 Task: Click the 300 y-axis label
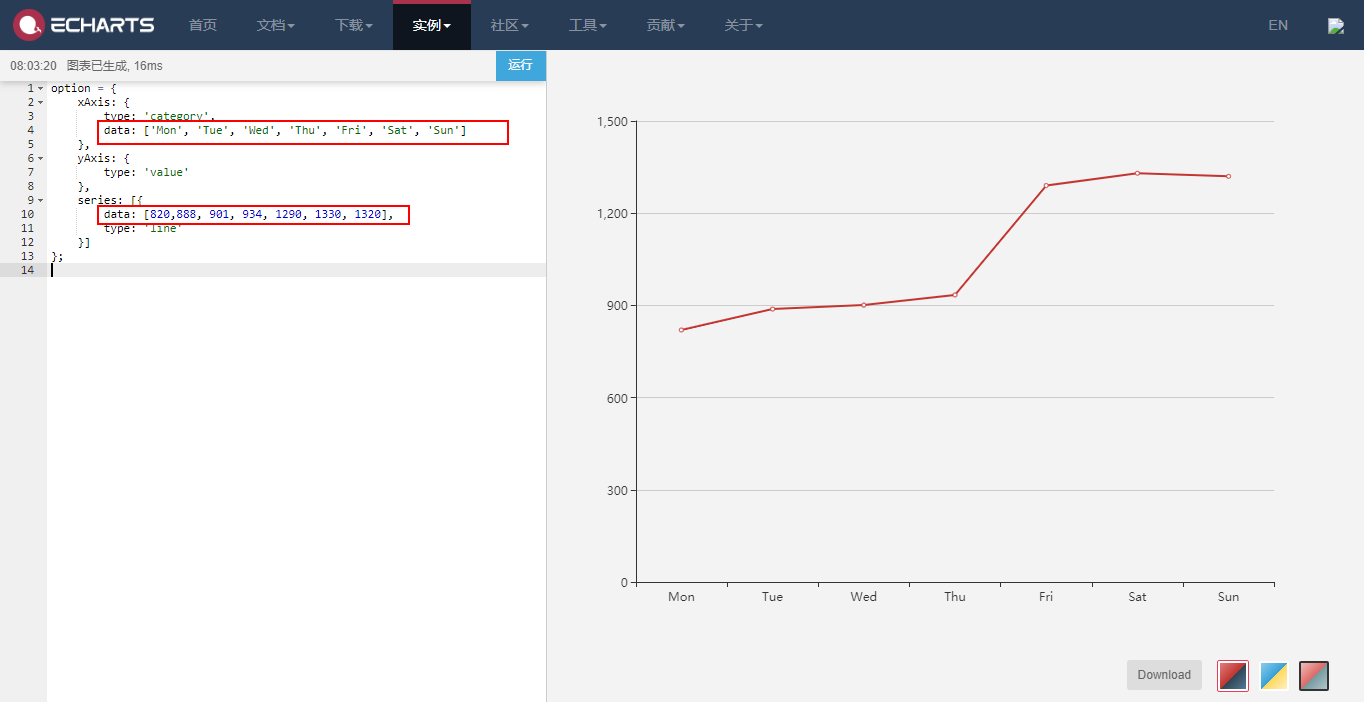pos(616,490)
